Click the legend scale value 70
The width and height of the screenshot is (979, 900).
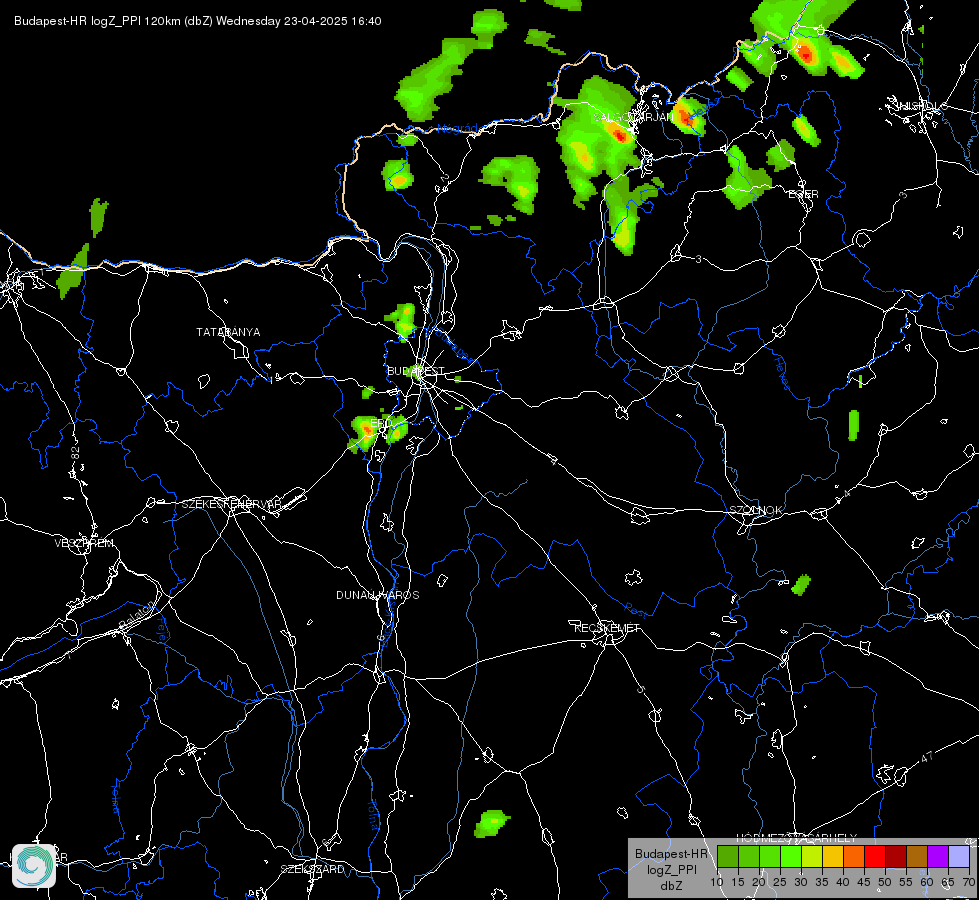[968, 882]
